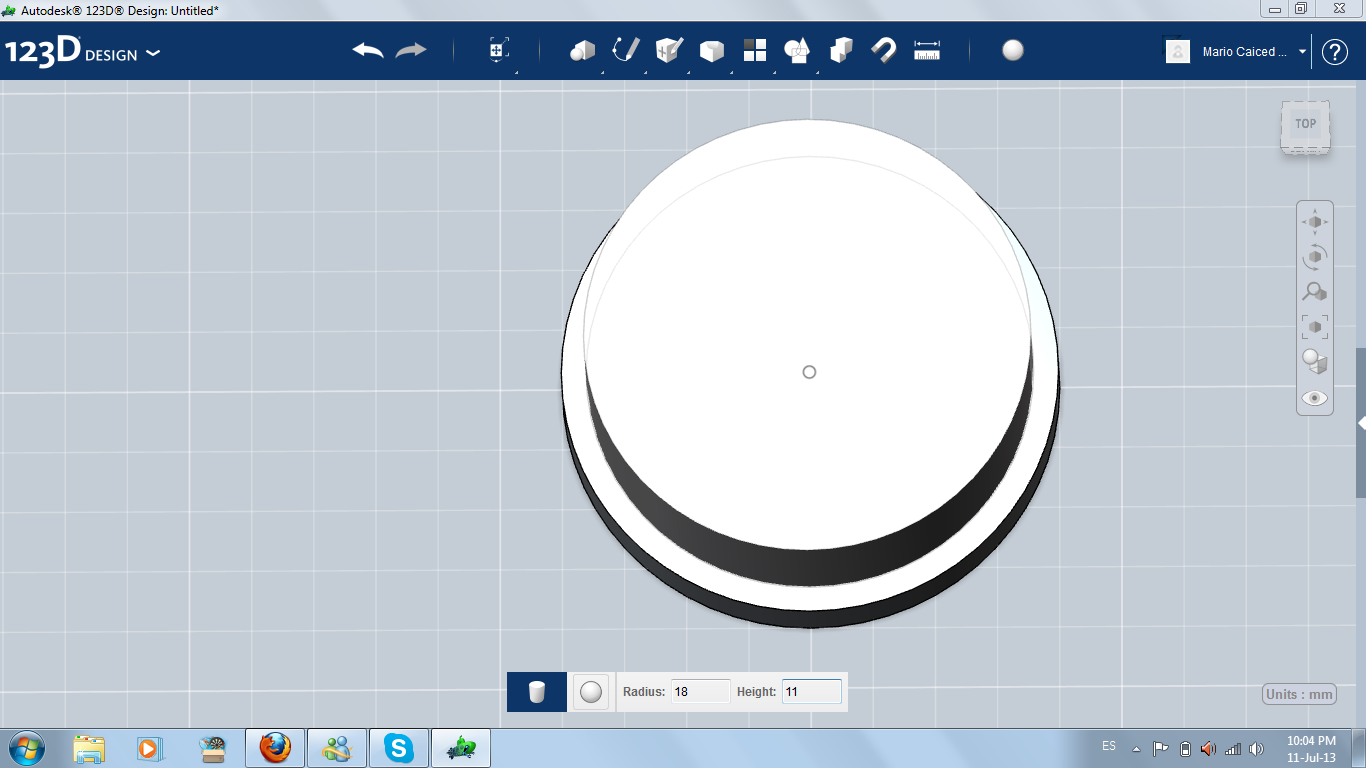Open the Windows Start menu
Screen dimensions: 1366x768
click(26, 747)
